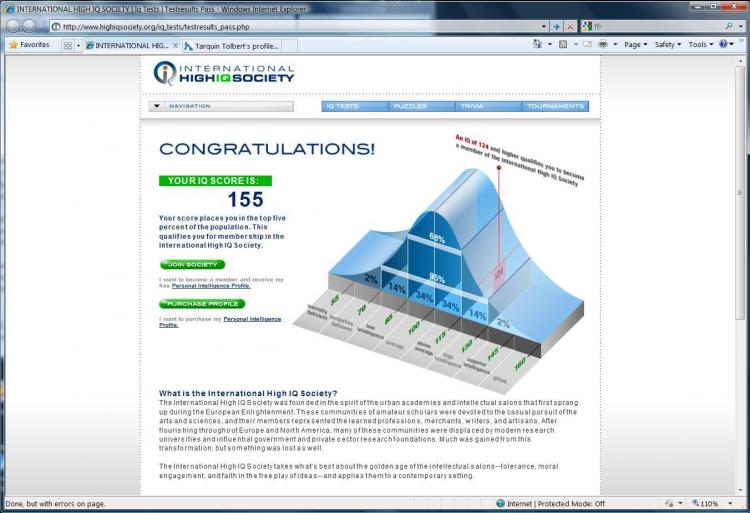
Task: Click the Google search provider icon
Action: 587,26
